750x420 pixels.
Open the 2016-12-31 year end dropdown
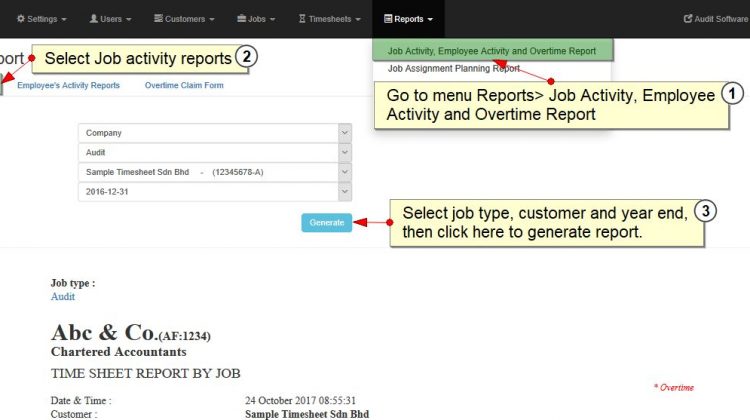pos(344,192)
